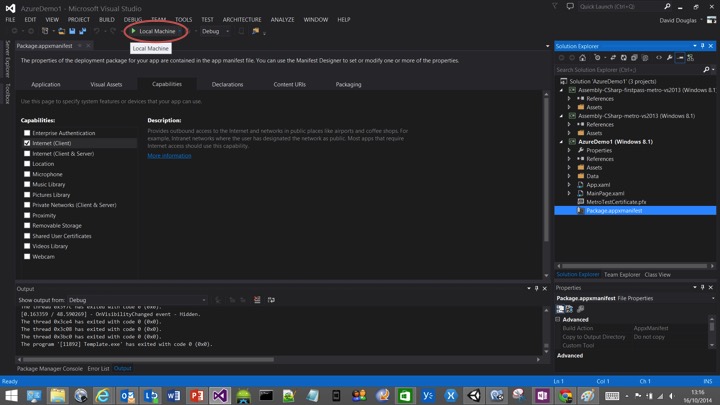Screen dimensions: 720x405
Task: Switch to the Visual Assets tab
Action: [106, 84]
